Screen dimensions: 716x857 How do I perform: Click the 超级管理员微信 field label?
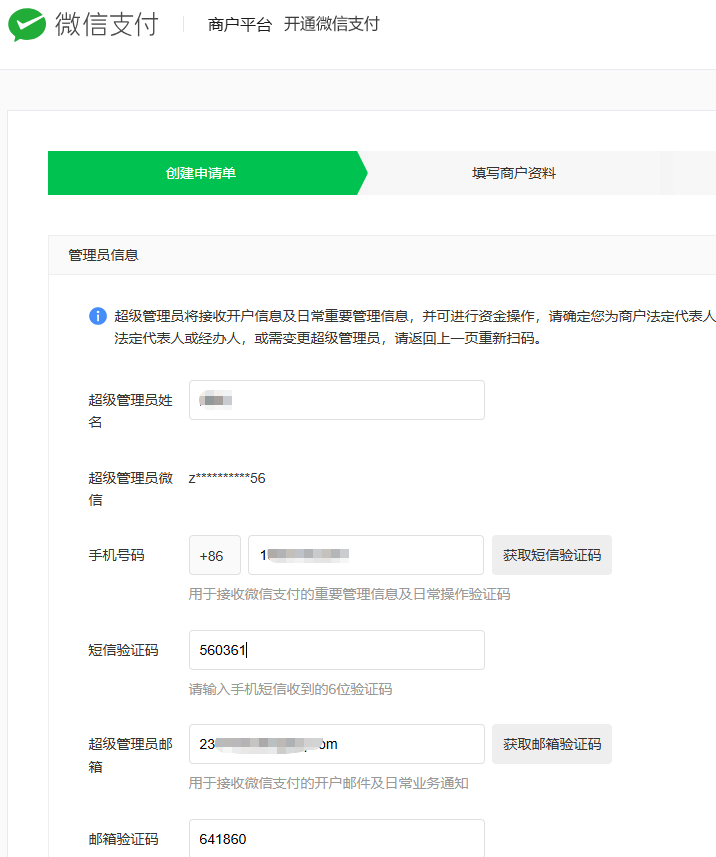tap(131, 489)
